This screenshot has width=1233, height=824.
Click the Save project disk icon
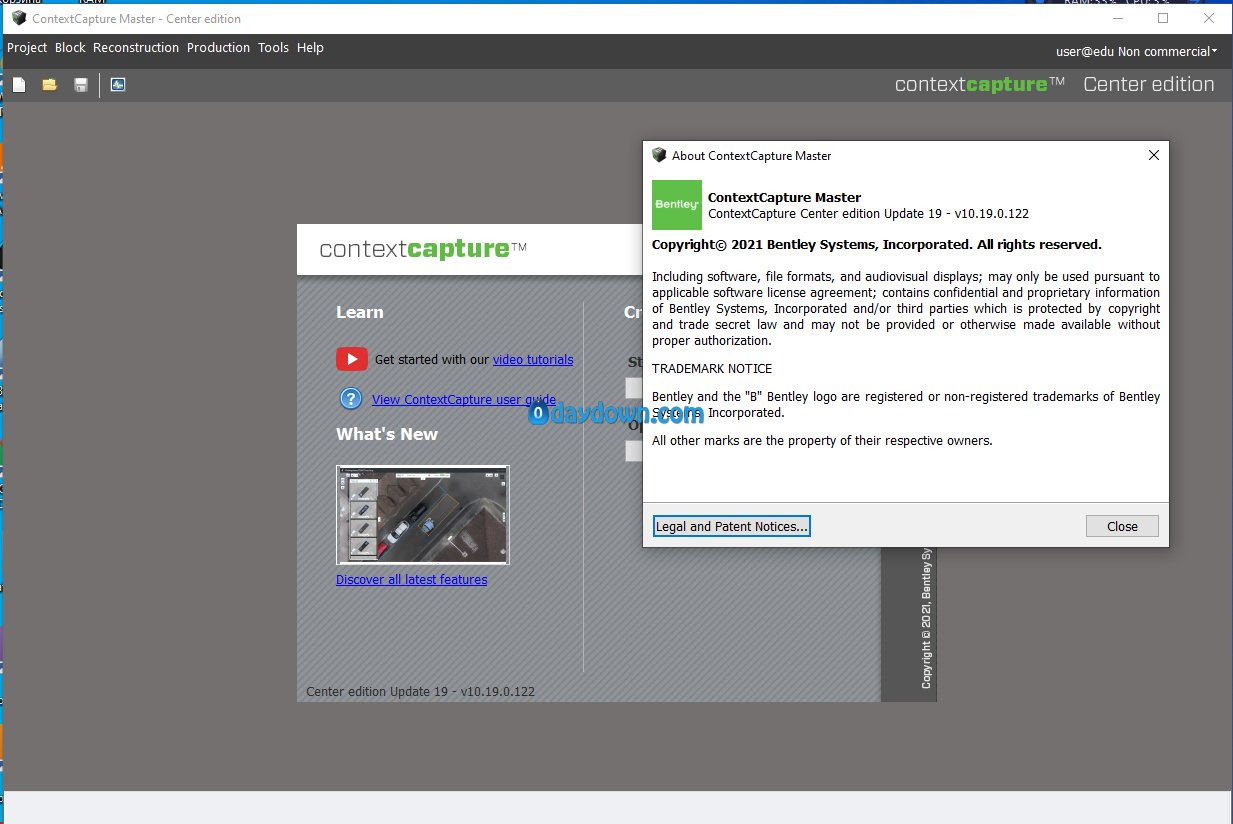(81, 85)
